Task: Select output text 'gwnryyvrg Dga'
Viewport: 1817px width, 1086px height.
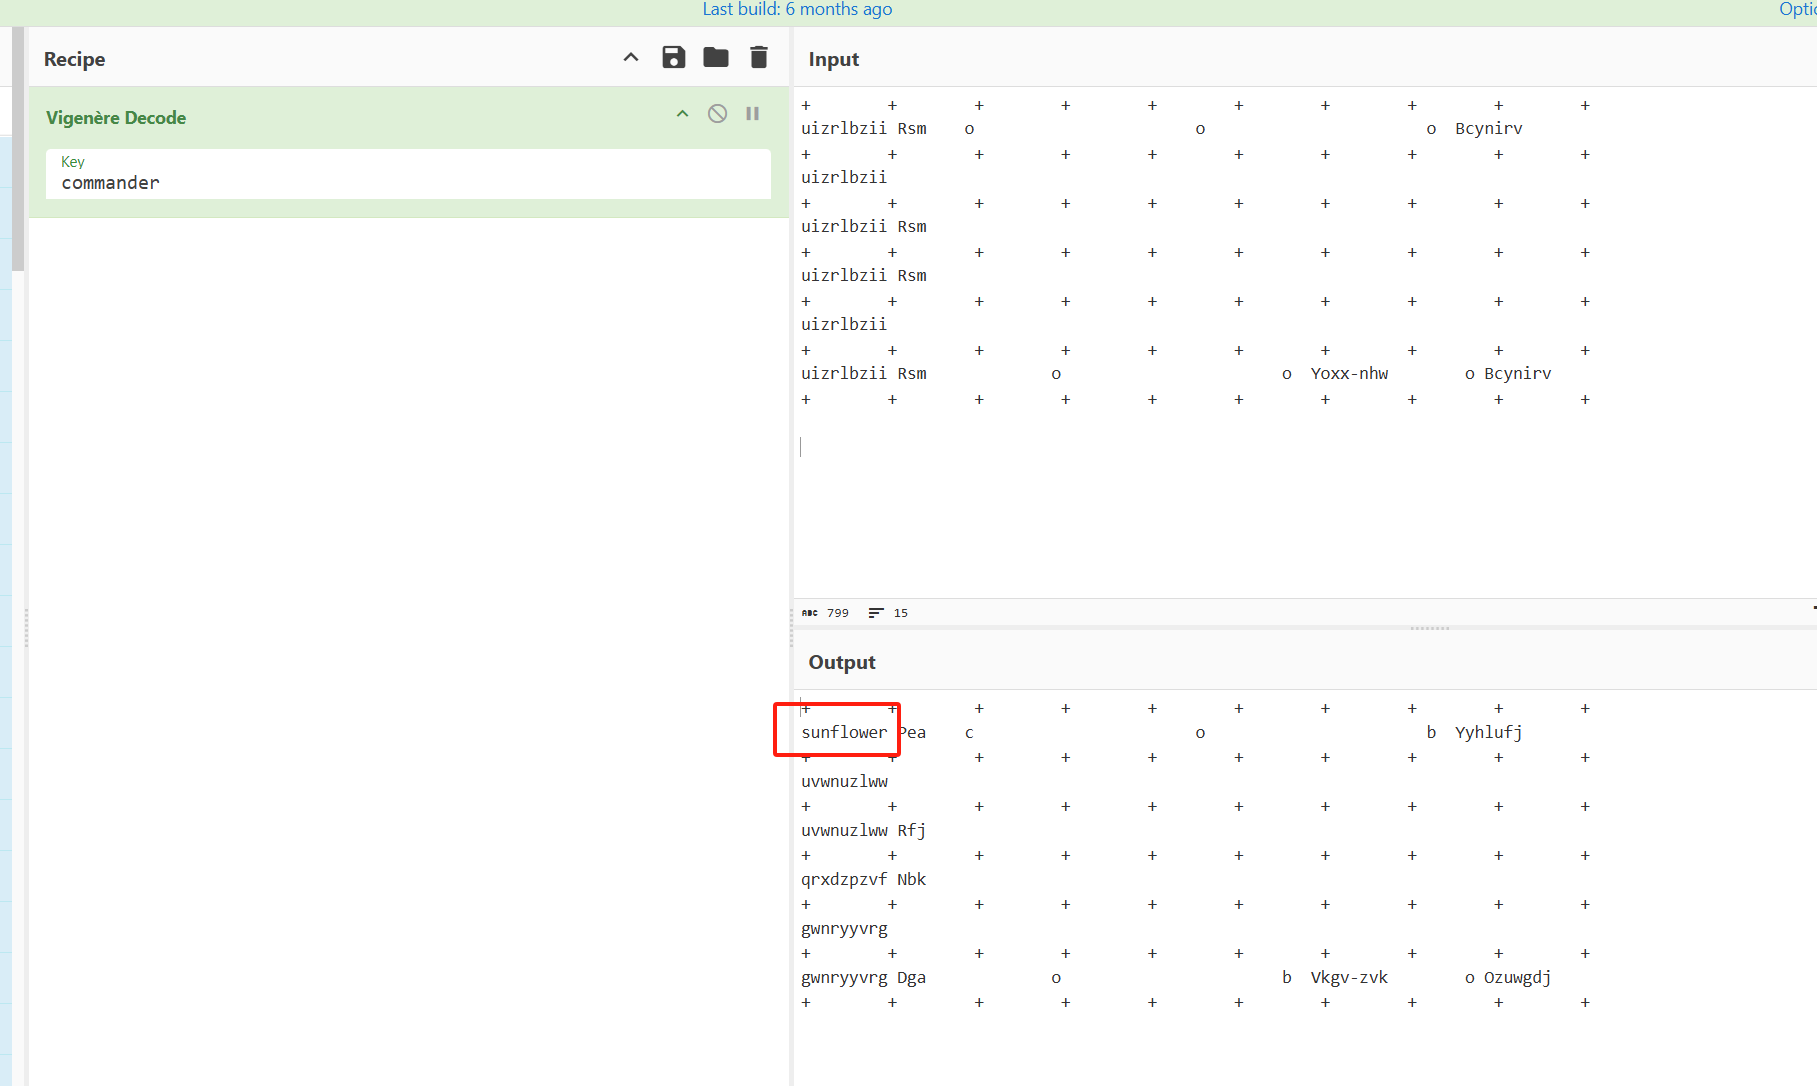Action: [x=864, y=977]
